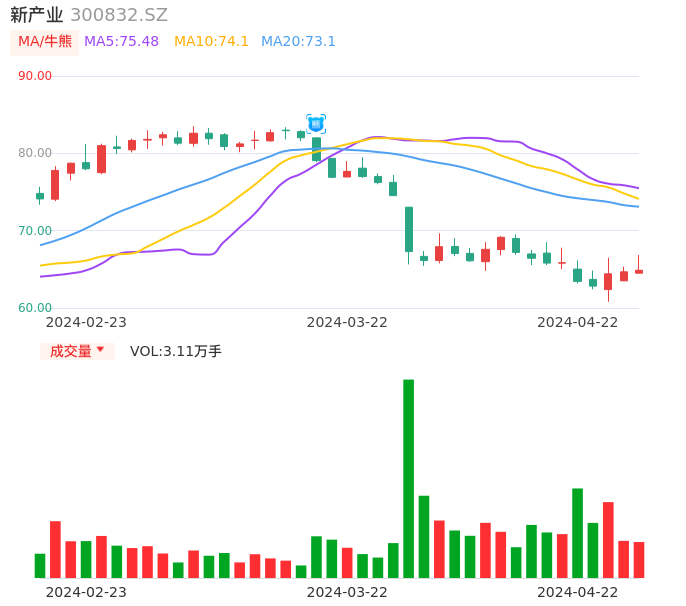
Task: Click the 2024-03-22 date label under price chart
Action: point(346,322)
